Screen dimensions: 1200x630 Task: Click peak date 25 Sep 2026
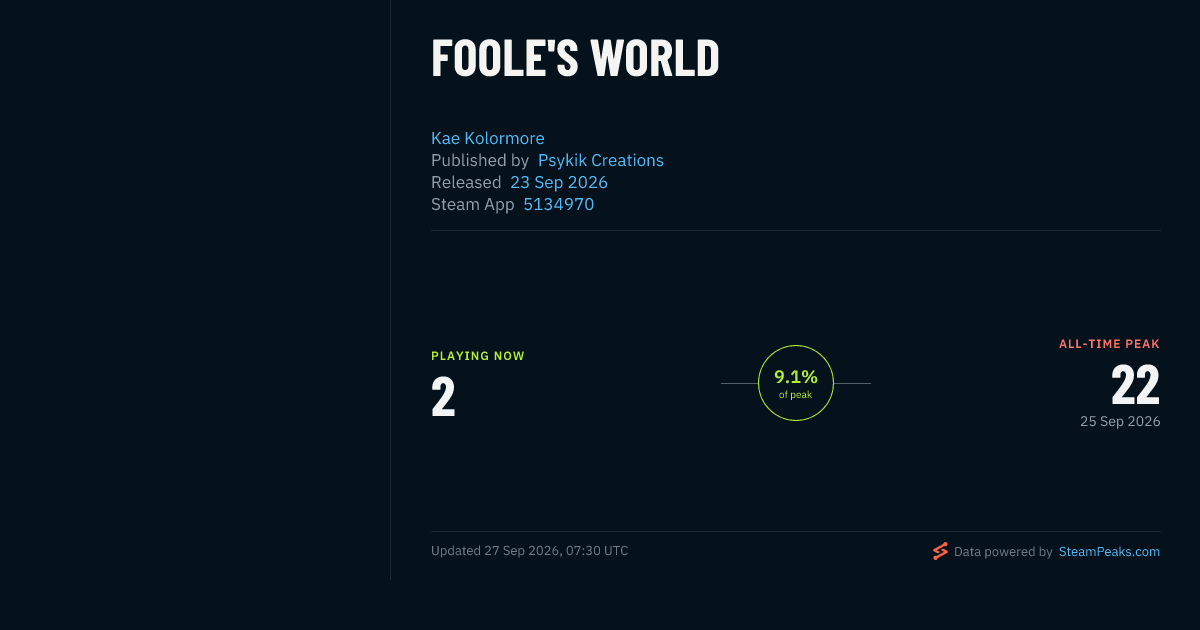tap(1120, 422)
